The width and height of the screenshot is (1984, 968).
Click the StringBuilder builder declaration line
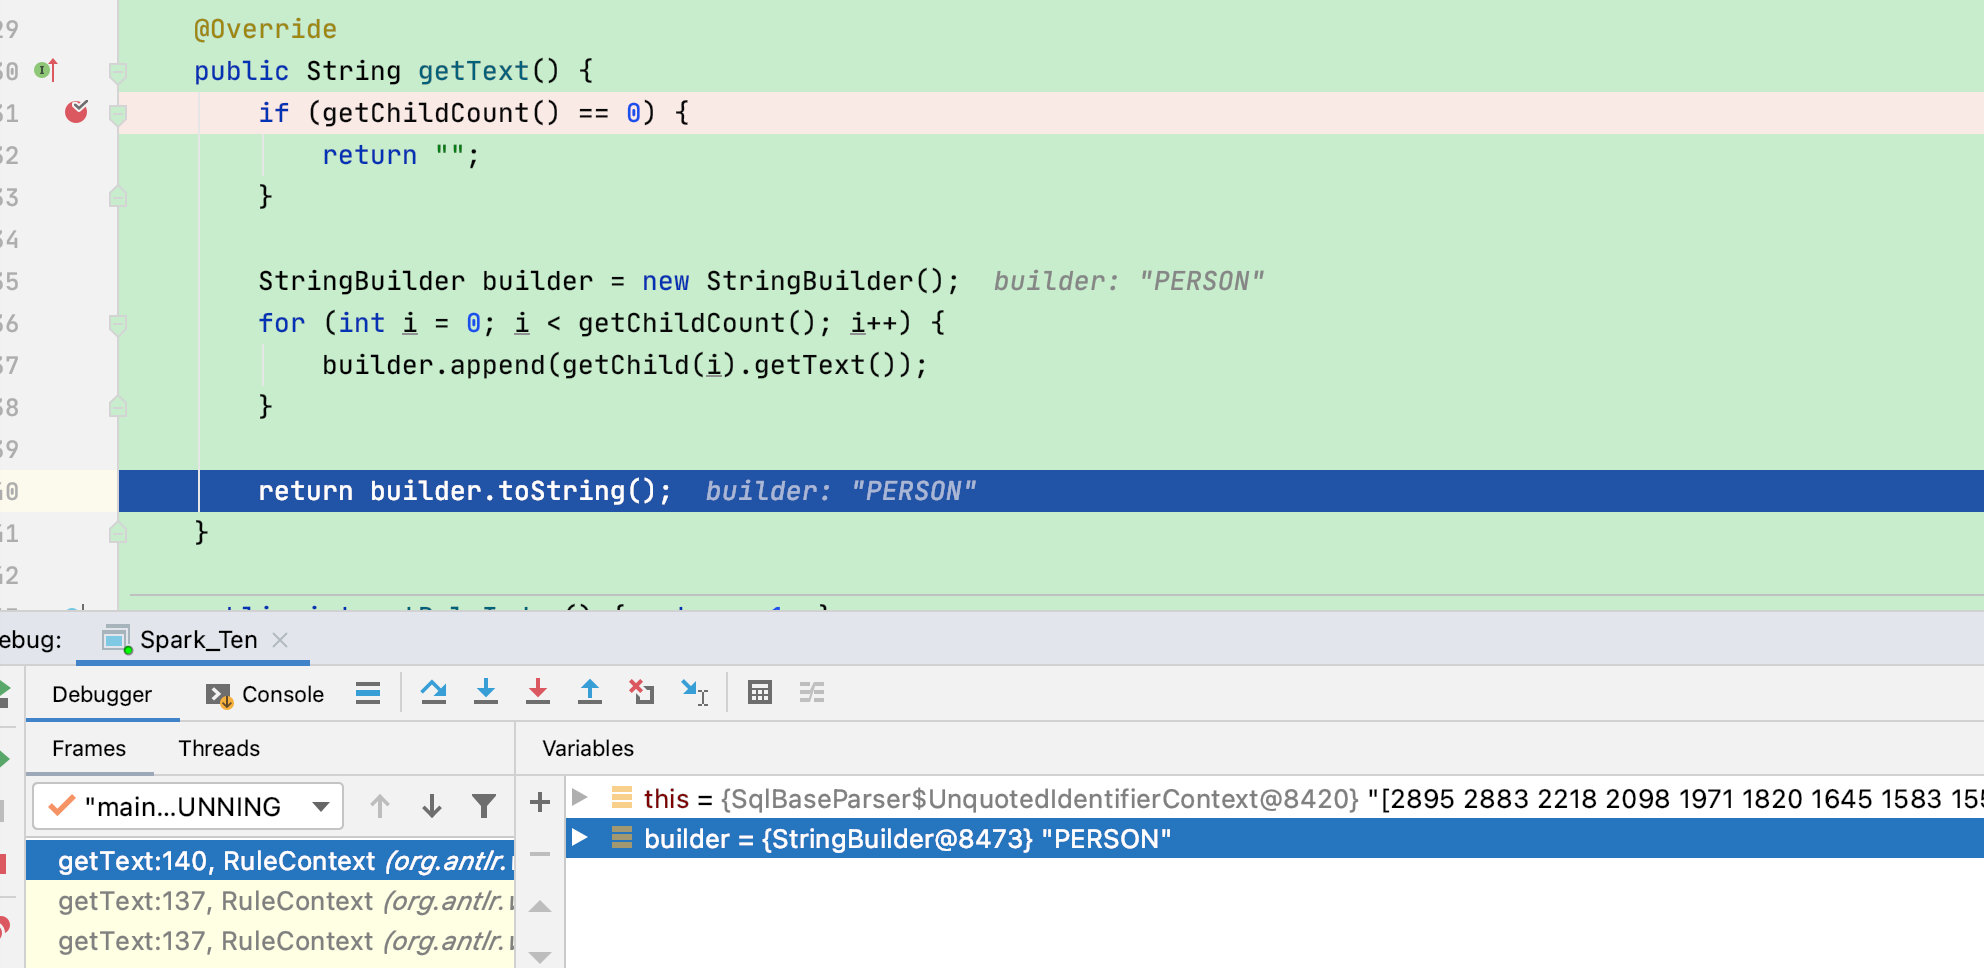click(x=608, y=281)
